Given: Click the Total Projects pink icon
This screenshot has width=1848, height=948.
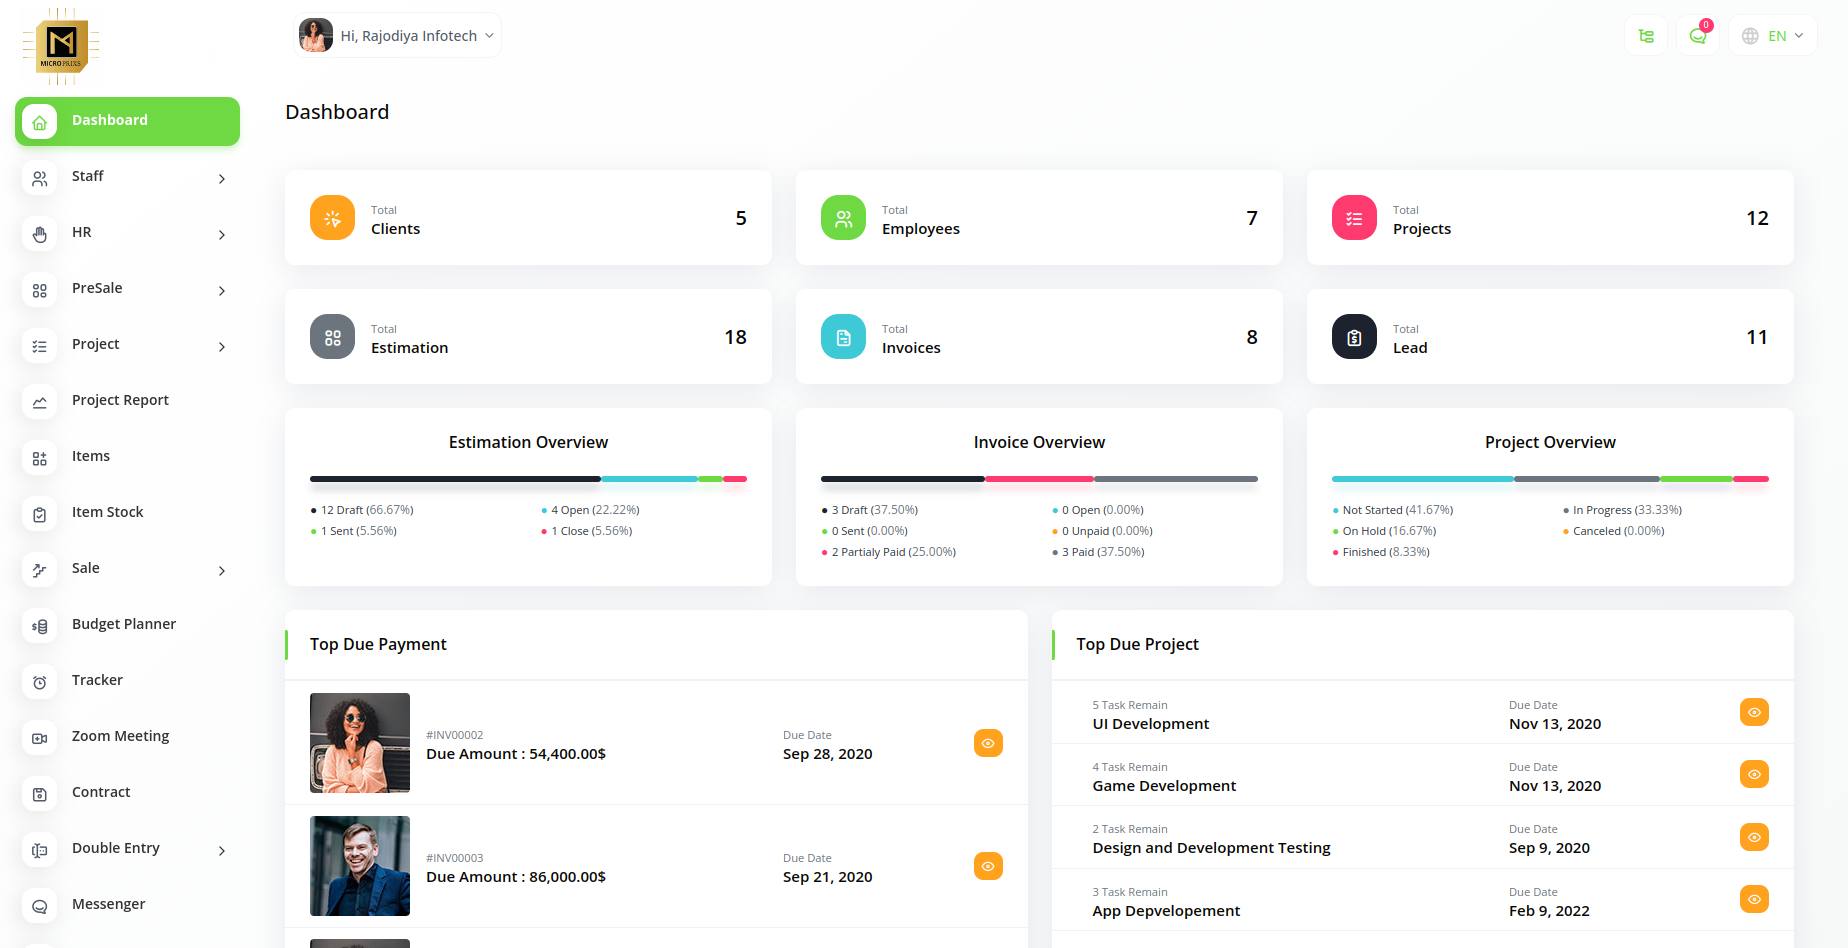Looking at the screenshot, I should tap(1354, 218).
